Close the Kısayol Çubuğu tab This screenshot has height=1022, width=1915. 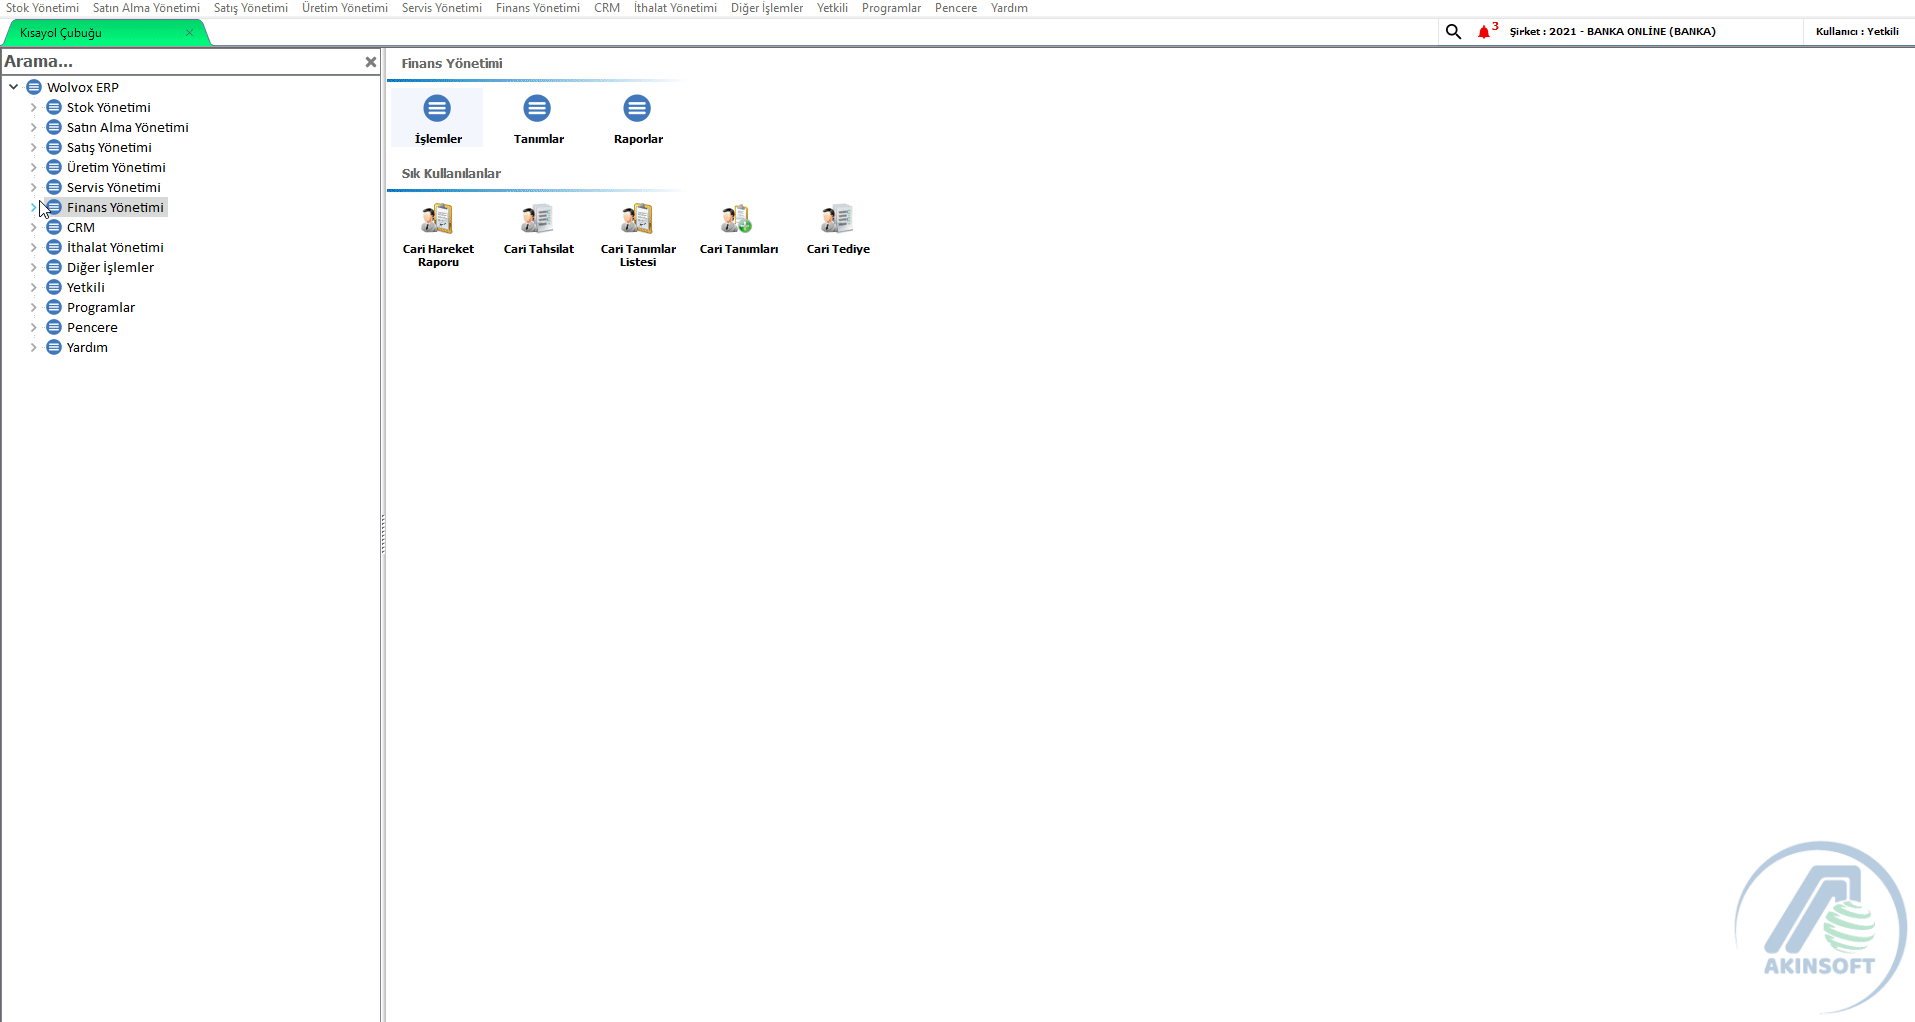pyautogui.click(x=189, y=32)
